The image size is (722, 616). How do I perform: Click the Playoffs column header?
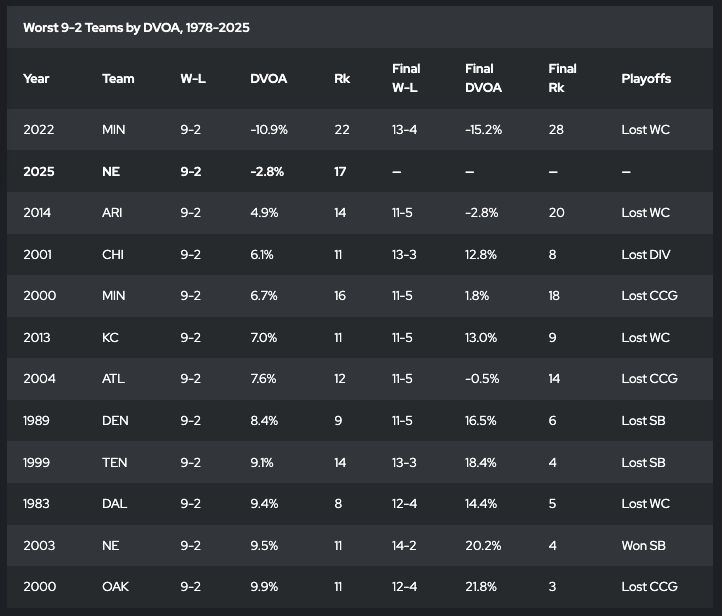[x=646, y=79]
